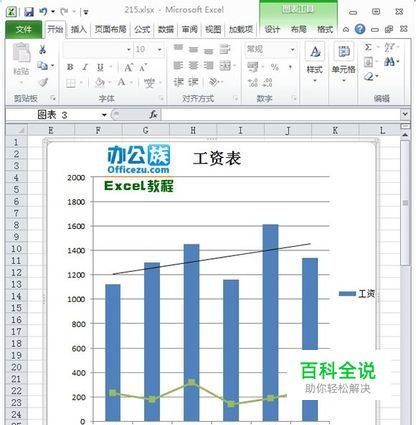This screenshot has height=425, width=416.
Task: Increase font size with larger A
Action: (128, 68)
